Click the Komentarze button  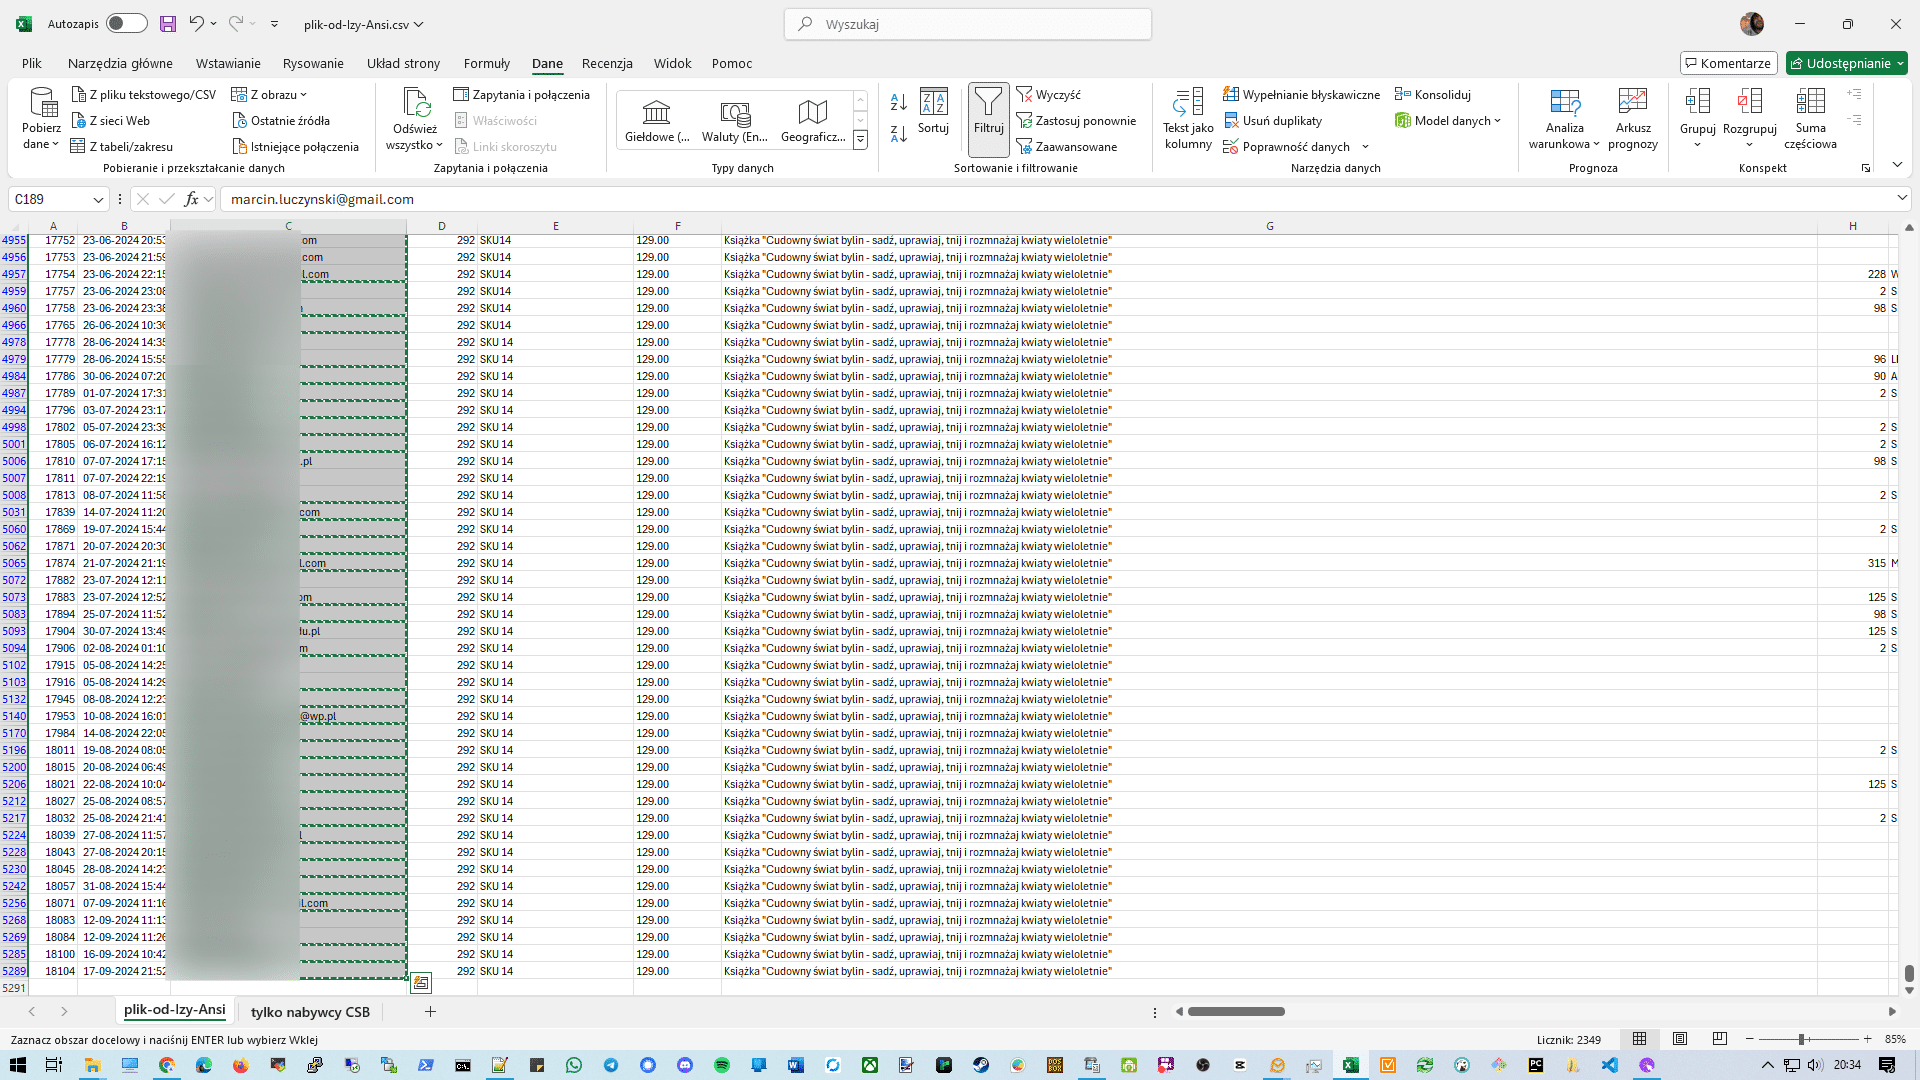pyautogui.click(x=1728, y=63)
